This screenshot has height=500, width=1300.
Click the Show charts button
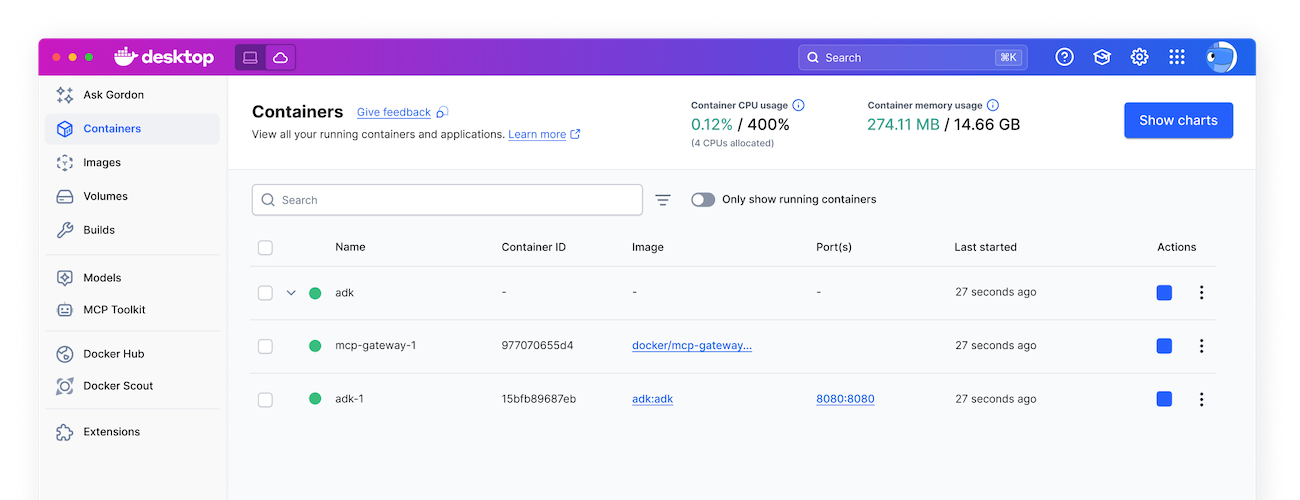pos(1178,120)
